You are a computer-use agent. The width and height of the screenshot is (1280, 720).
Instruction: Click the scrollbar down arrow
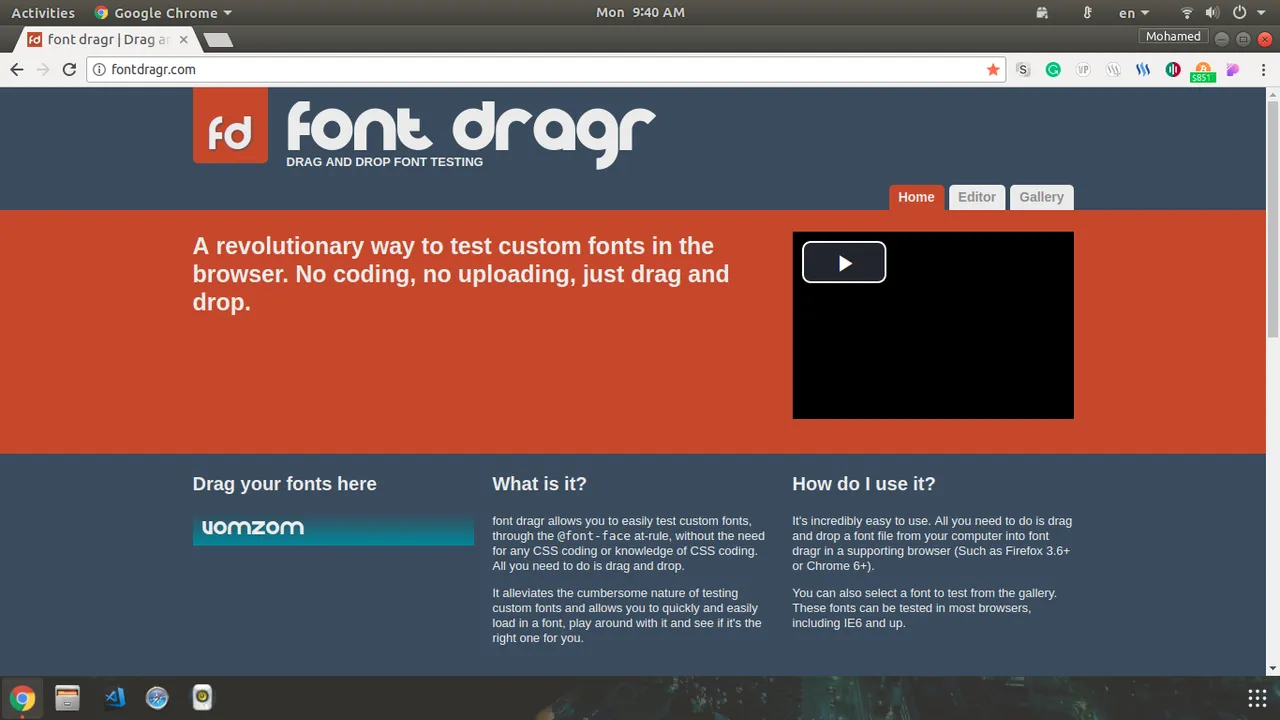click(1272, 668)
